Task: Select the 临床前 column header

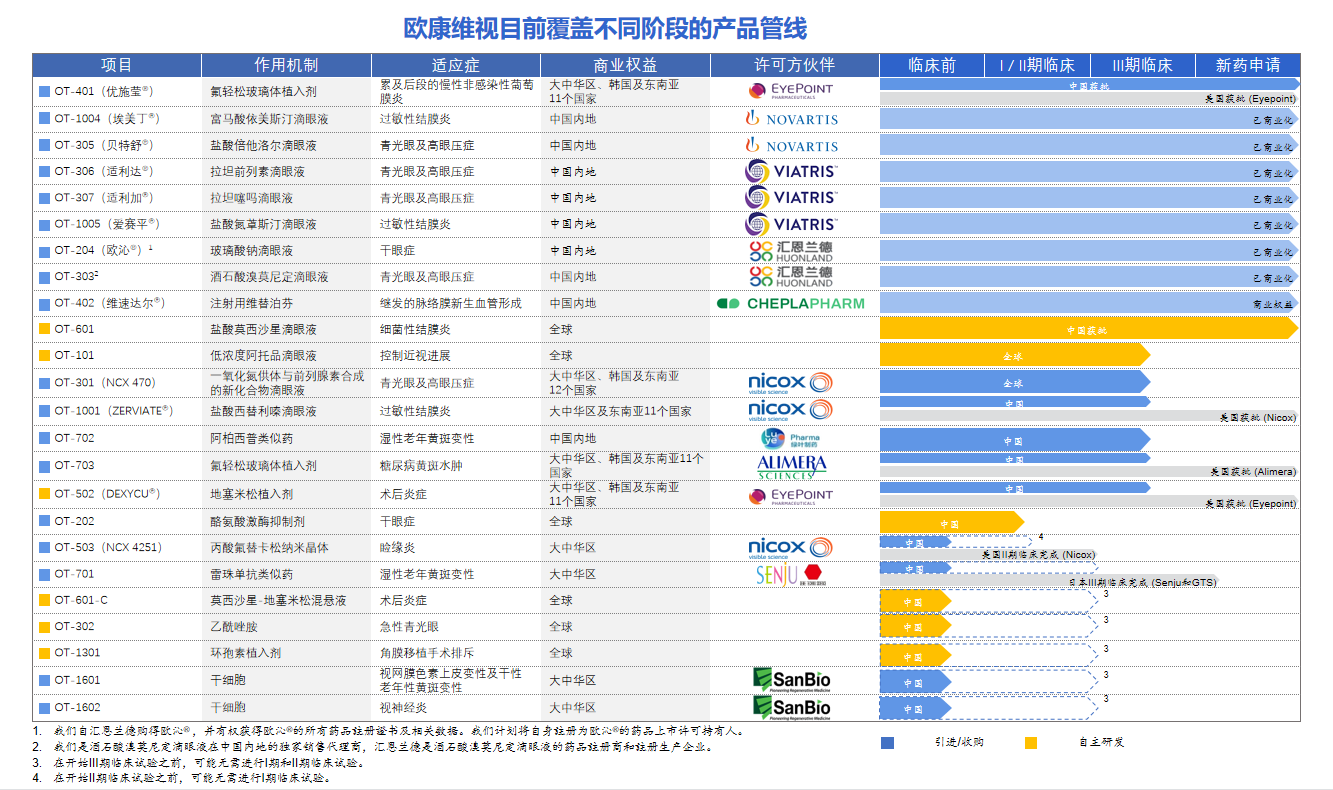Action: (932, 65)
